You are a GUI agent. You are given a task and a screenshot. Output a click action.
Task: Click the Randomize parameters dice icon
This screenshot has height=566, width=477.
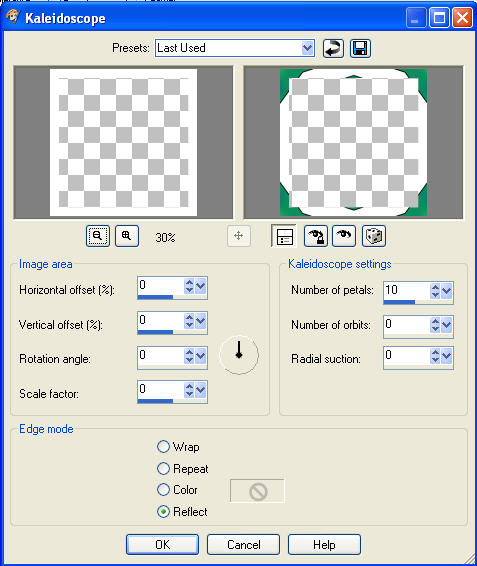pos(374,236)
